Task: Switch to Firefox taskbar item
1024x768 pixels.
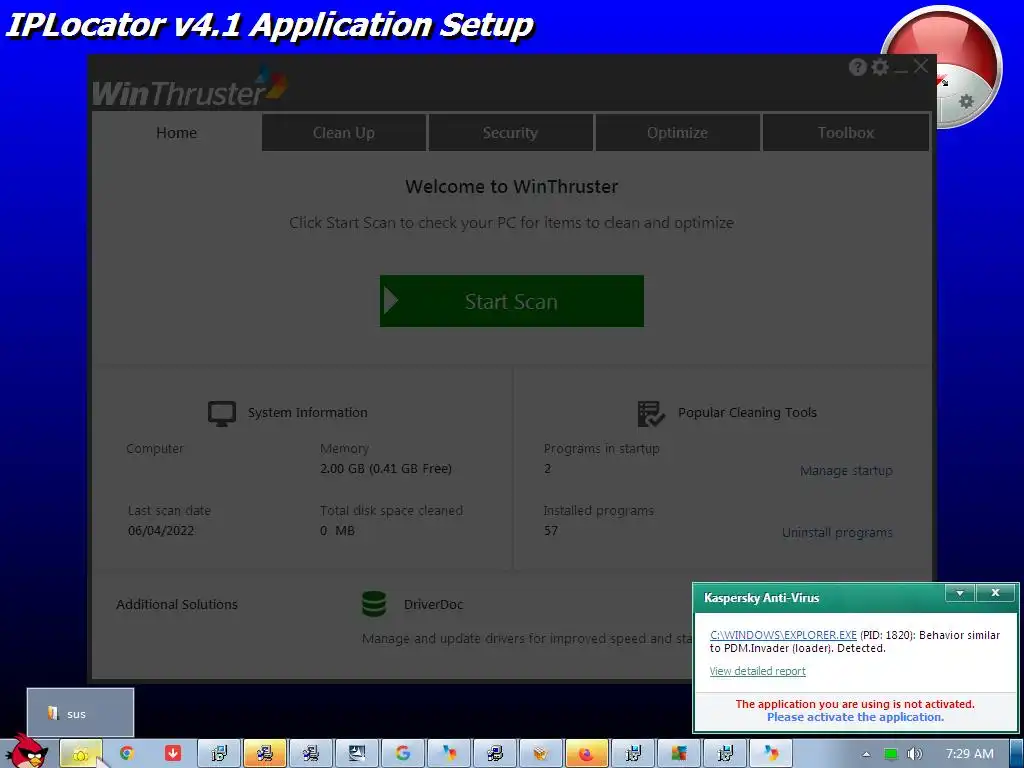Action: pyautogui.click(x=586, y=754)
